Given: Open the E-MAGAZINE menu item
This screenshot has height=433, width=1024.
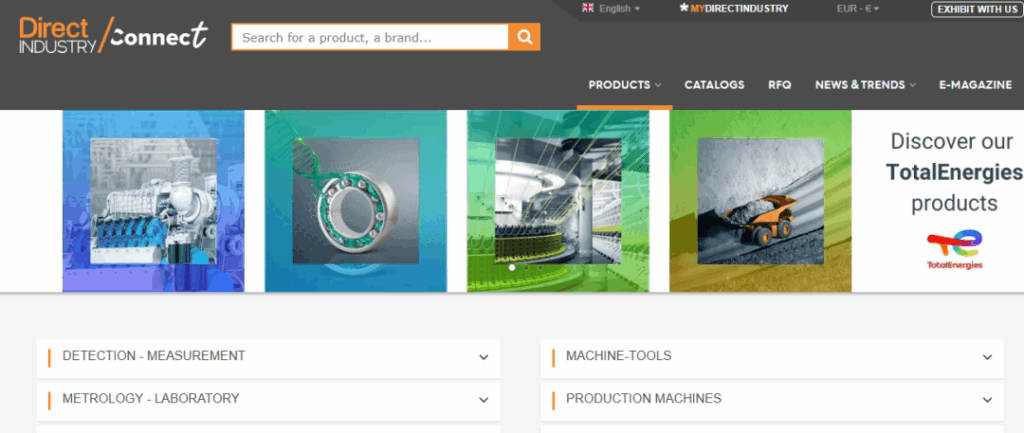Looking at the screenshot, I should [975, 85].
